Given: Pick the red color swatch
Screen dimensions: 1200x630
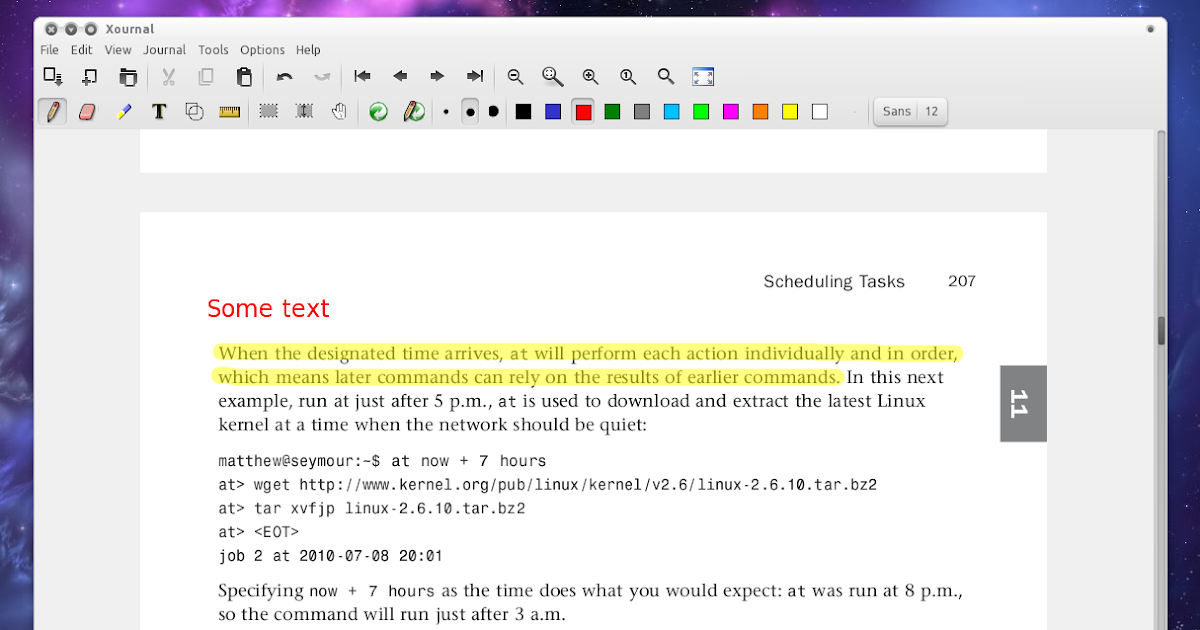Looking at the screenshot, I should [583, 112].
